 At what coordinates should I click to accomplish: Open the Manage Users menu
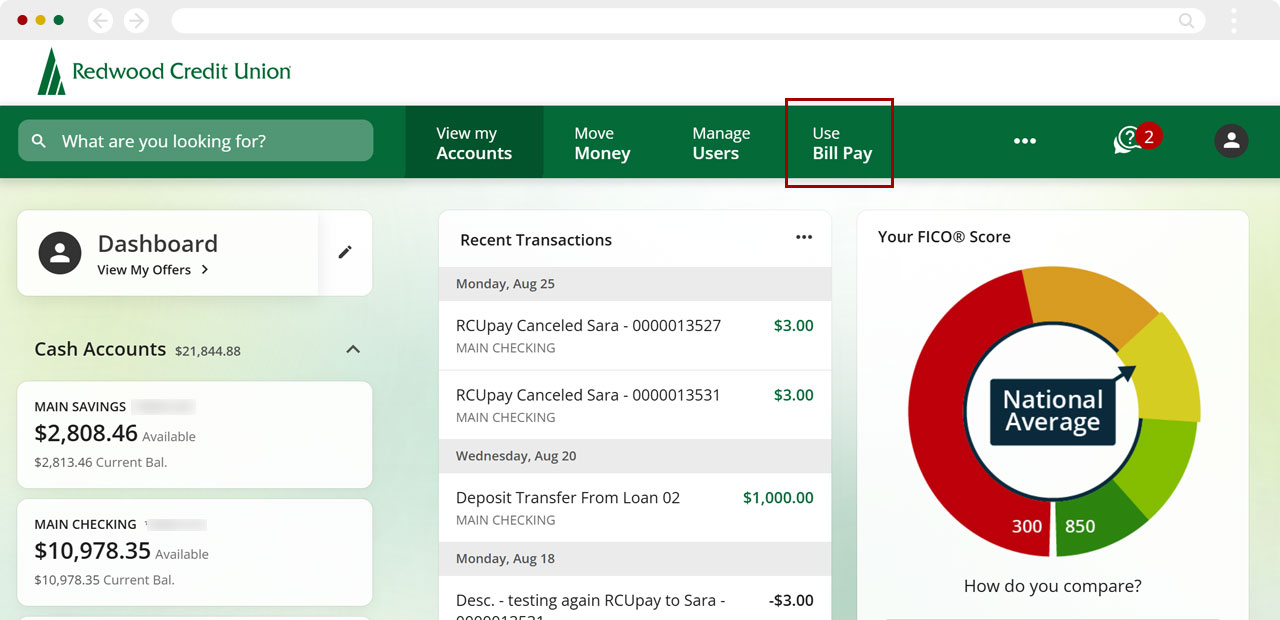720,143
